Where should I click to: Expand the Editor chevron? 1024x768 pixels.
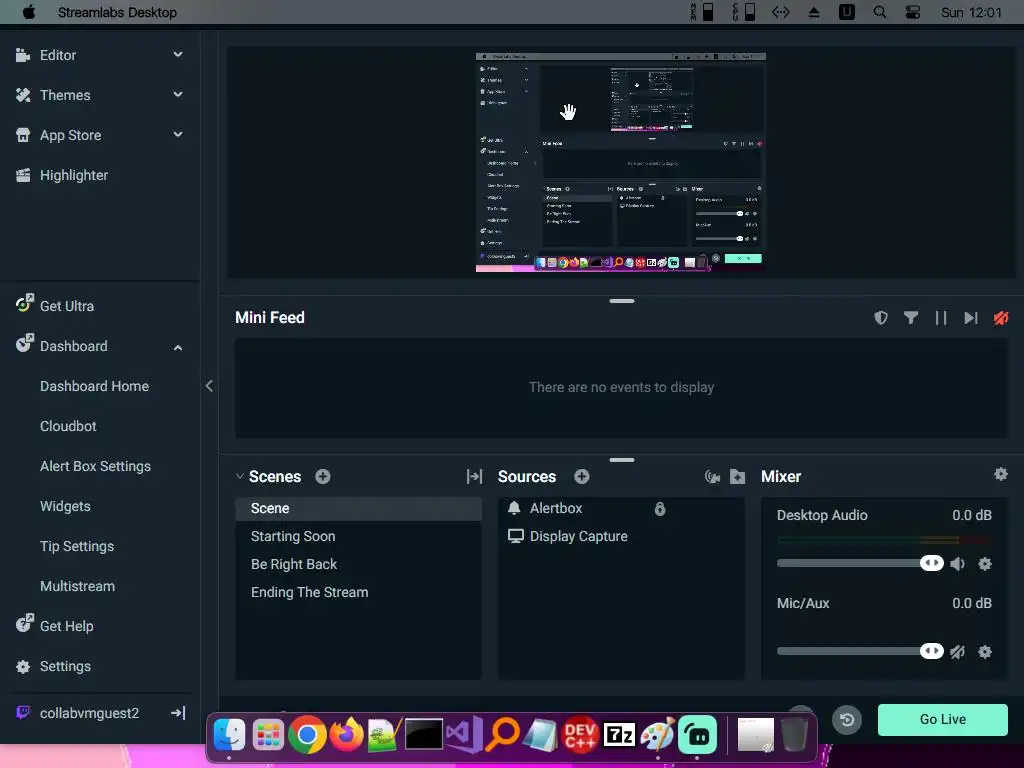pyautogui.click(x=178, y=55)
